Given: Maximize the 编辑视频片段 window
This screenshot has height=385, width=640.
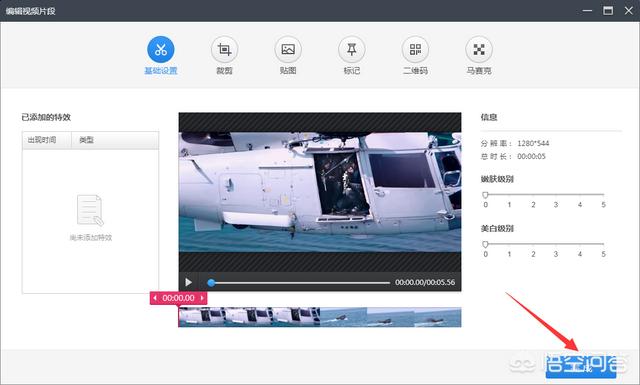Looking at the screenshot, I should [608, 11].
